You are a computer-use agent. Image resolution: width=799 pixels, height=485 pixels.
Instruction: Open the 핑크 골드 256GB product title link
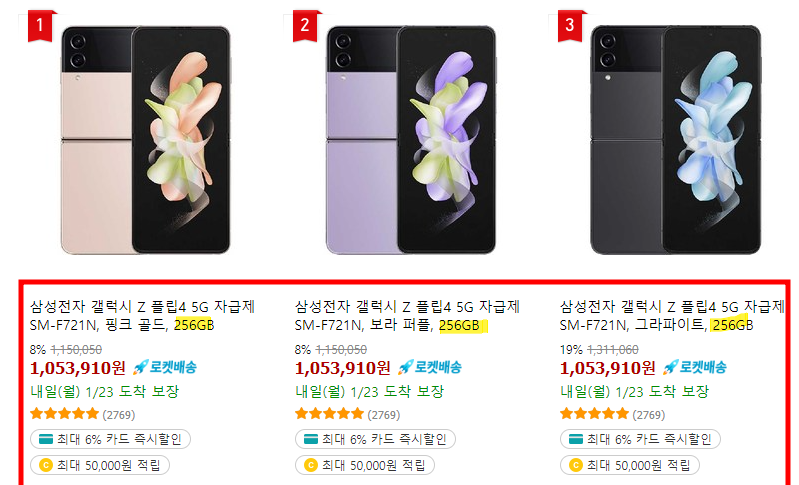tap(142, 316)
